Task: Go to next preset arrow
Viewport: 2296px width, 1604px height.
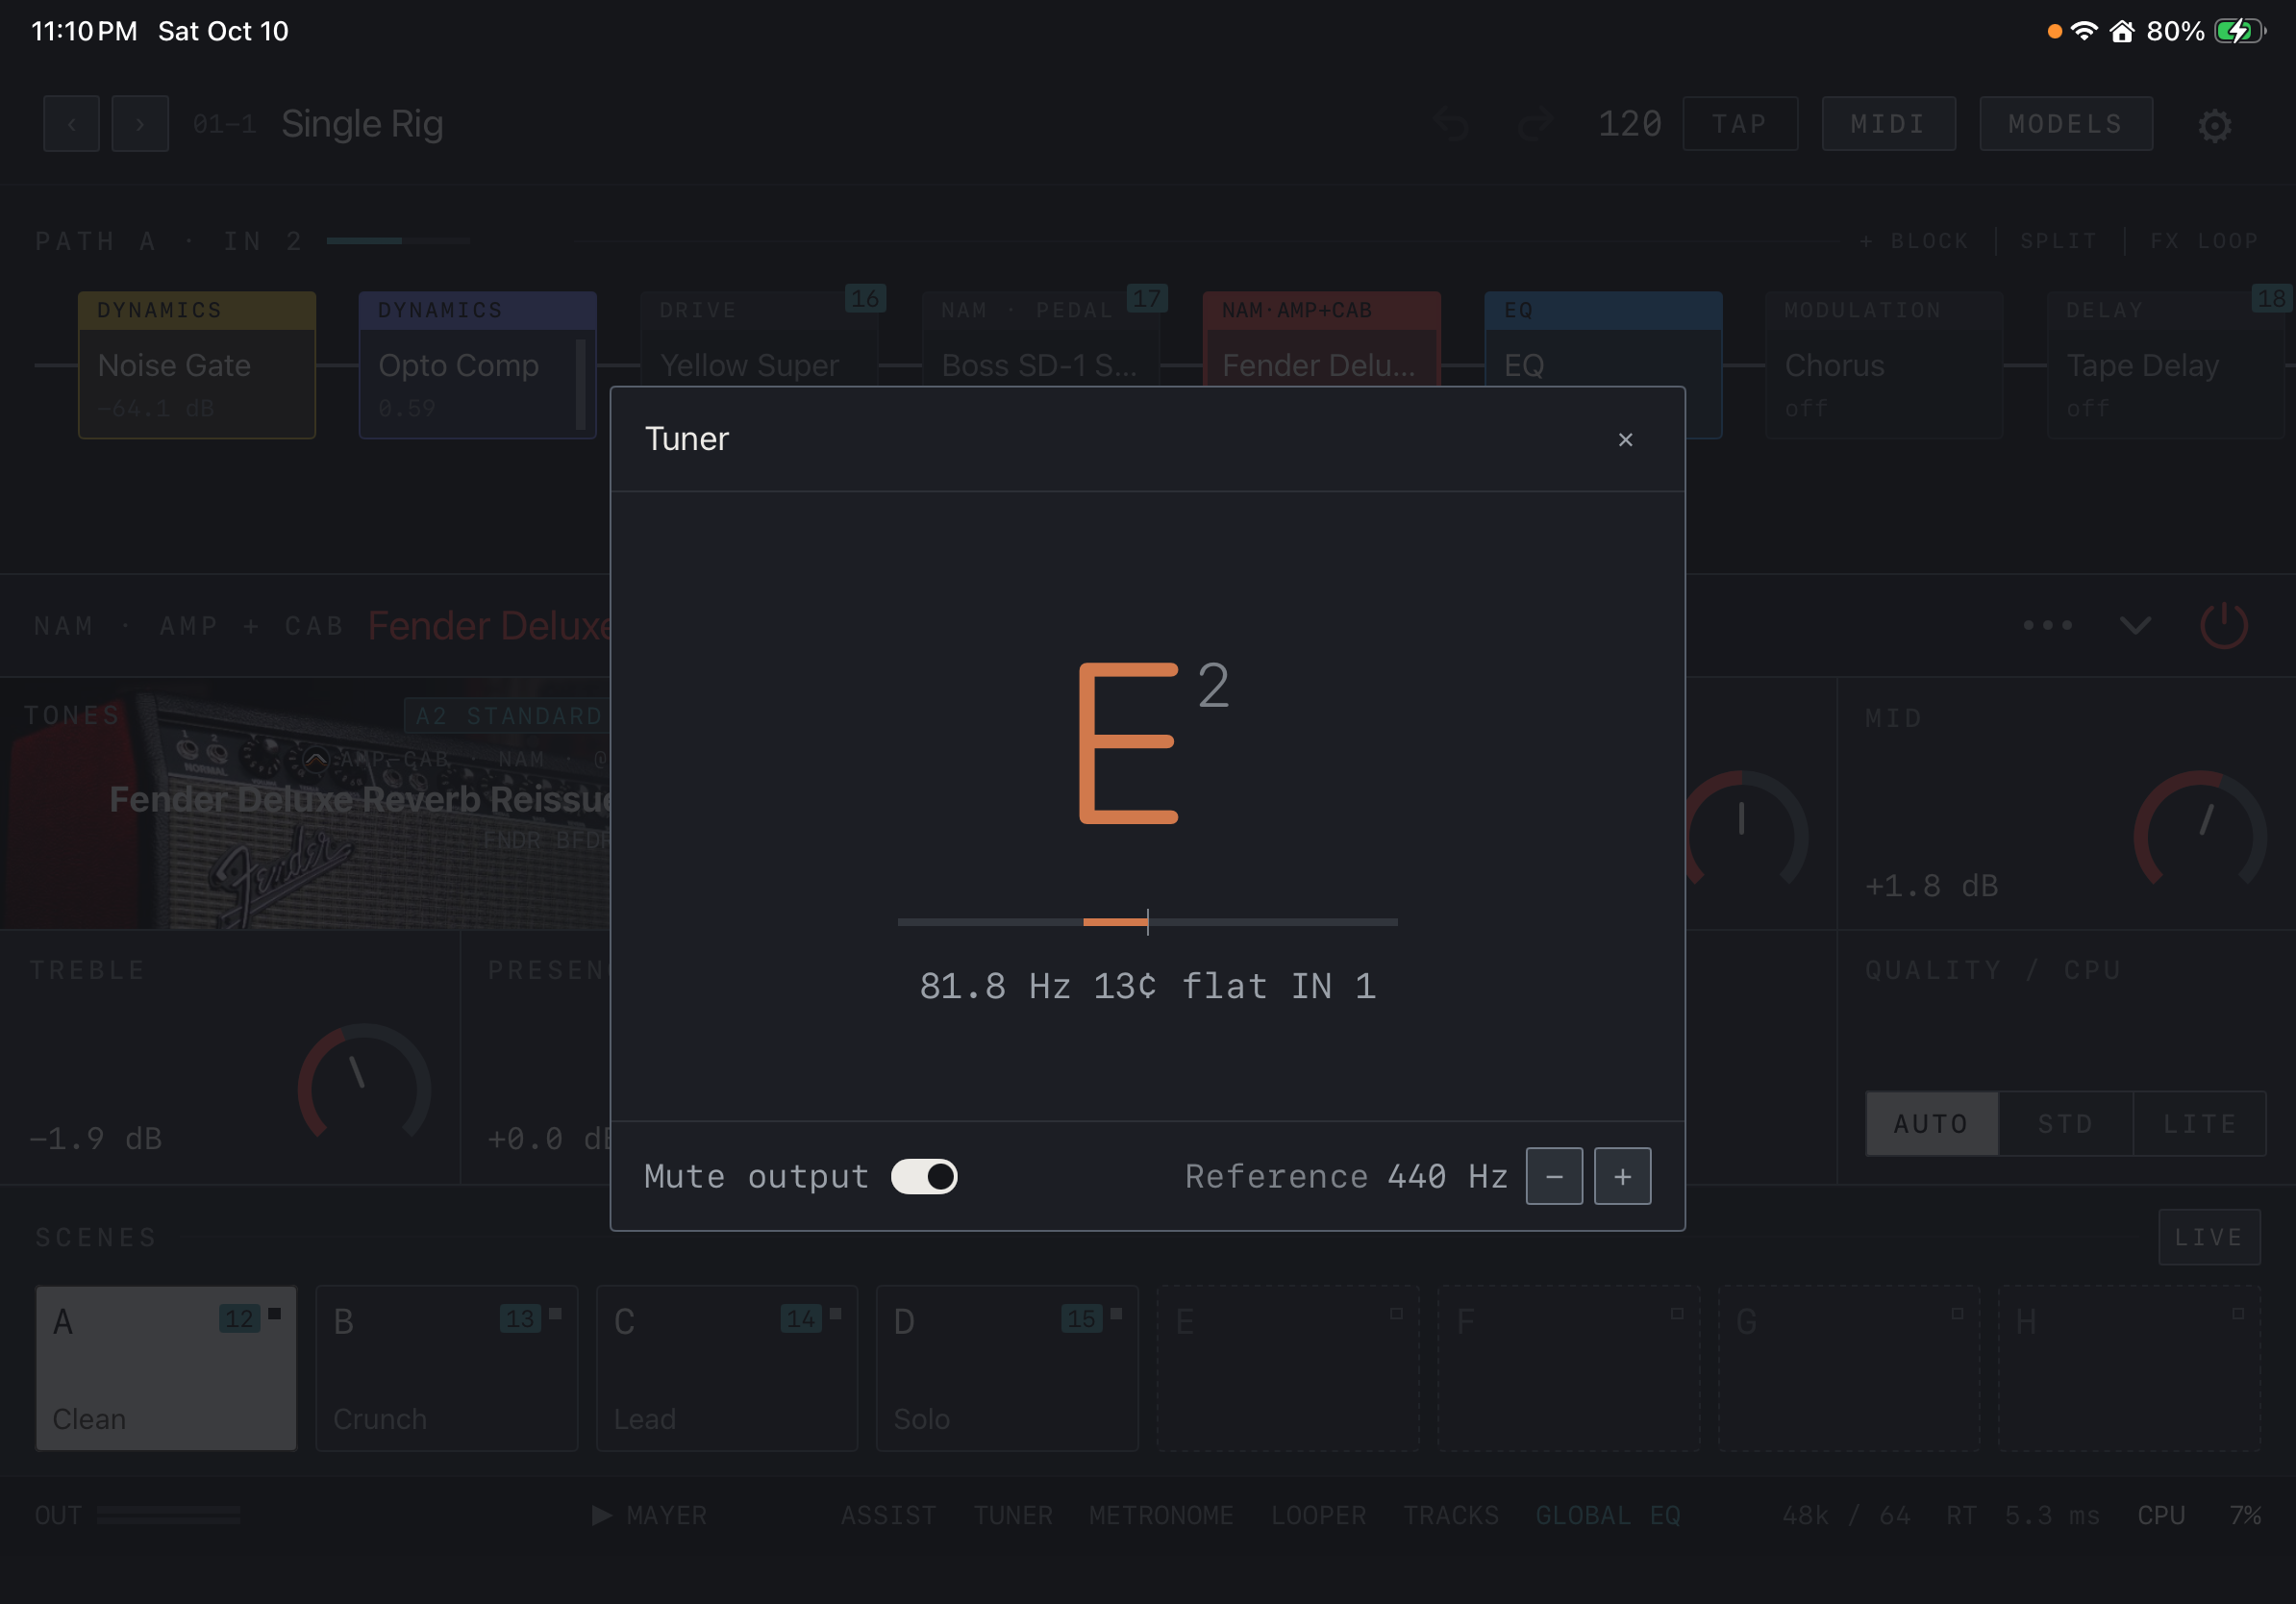Action: 140,124
